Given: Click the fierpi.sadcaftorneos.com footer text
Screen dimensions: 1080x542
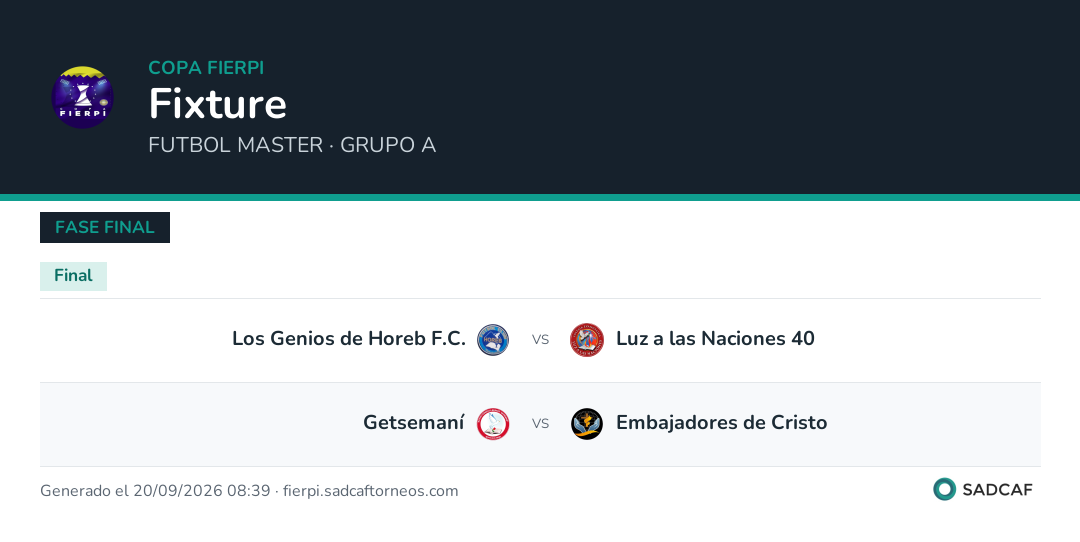Looking at the screenshot, I should 371,491.
